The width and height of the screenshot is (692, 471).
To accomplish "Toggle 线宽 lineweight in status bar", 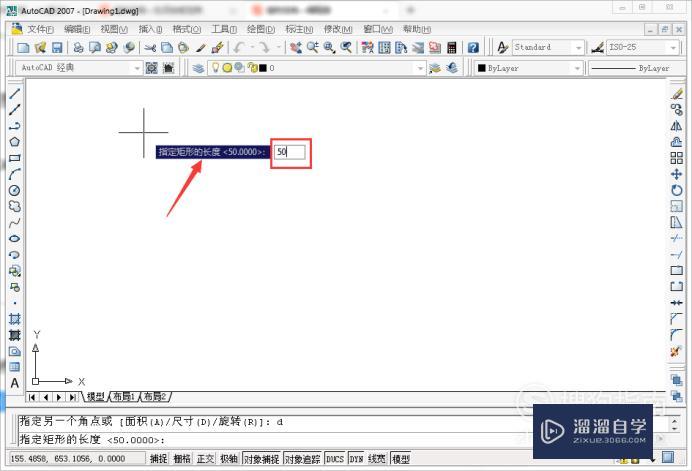I will 376,459.
